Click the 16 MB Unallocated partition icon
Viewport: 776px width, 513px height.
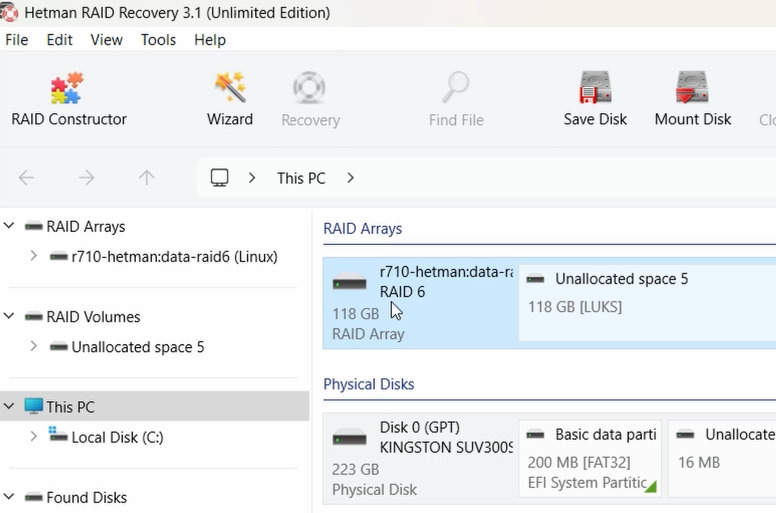[x=685, y=435]
